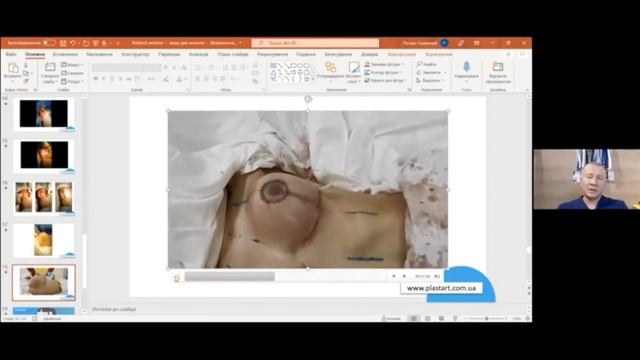This screenshot has width=640, height=360.
Task: Click the Design Ideas button
Action: pyautogui.click(x=498, y=72)
